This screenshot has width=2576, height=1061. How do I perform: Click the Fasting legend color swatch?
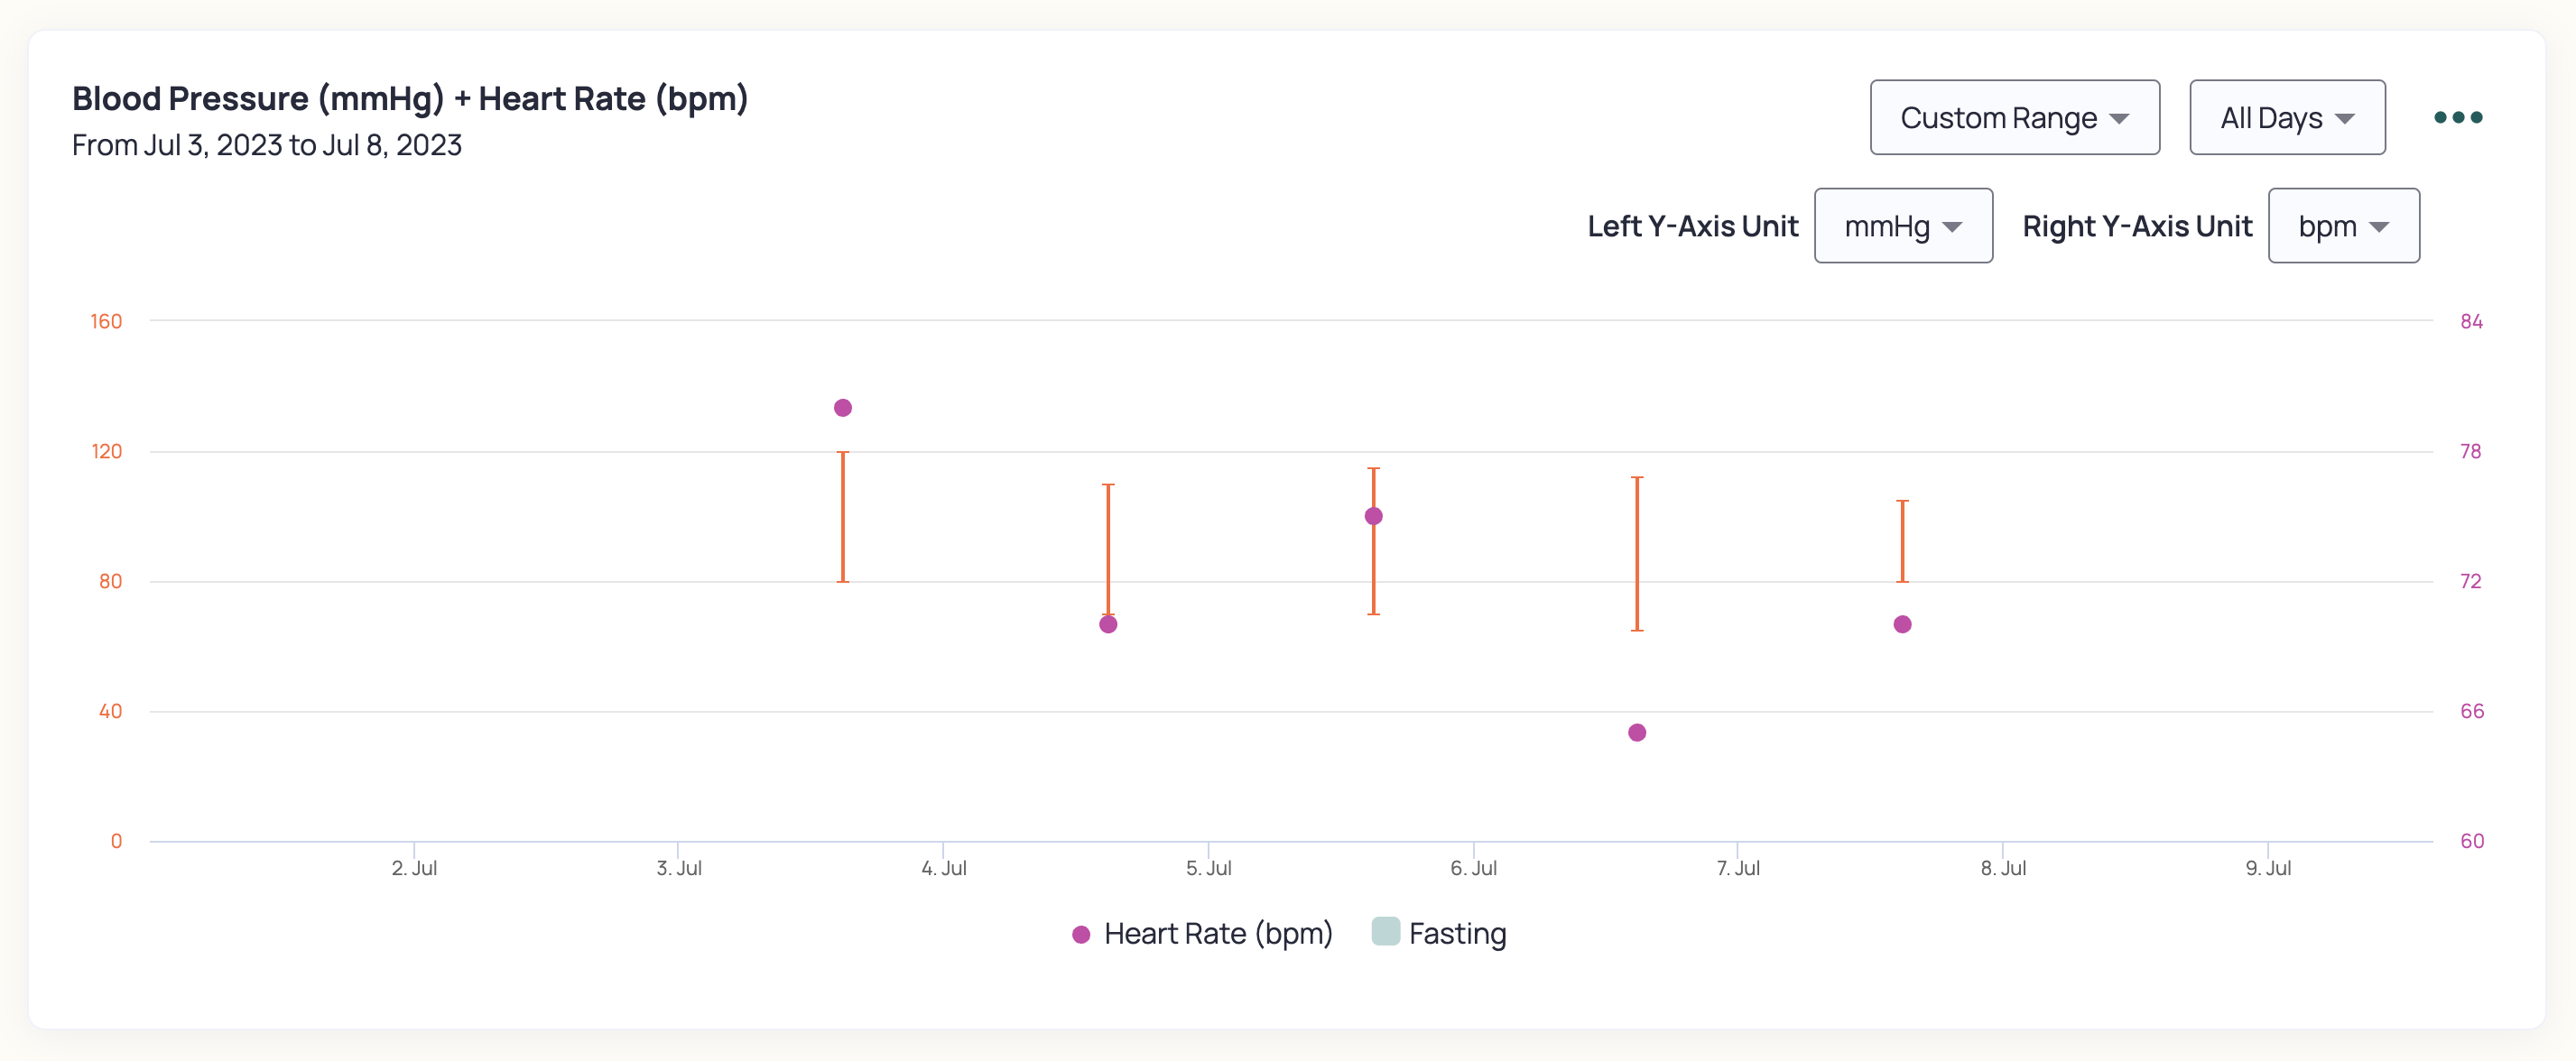pos(1385,931)
